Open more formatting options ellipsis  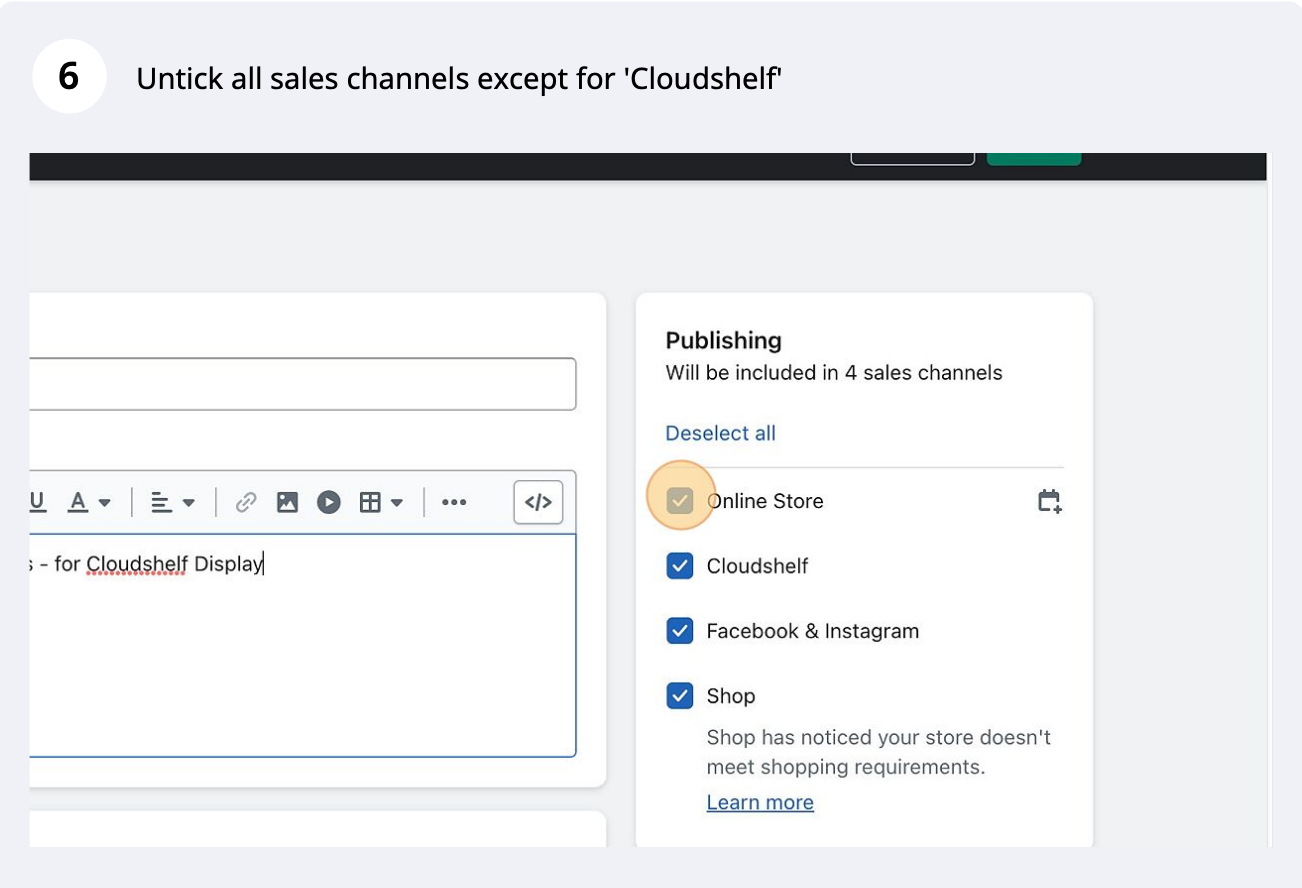[454, 502]
